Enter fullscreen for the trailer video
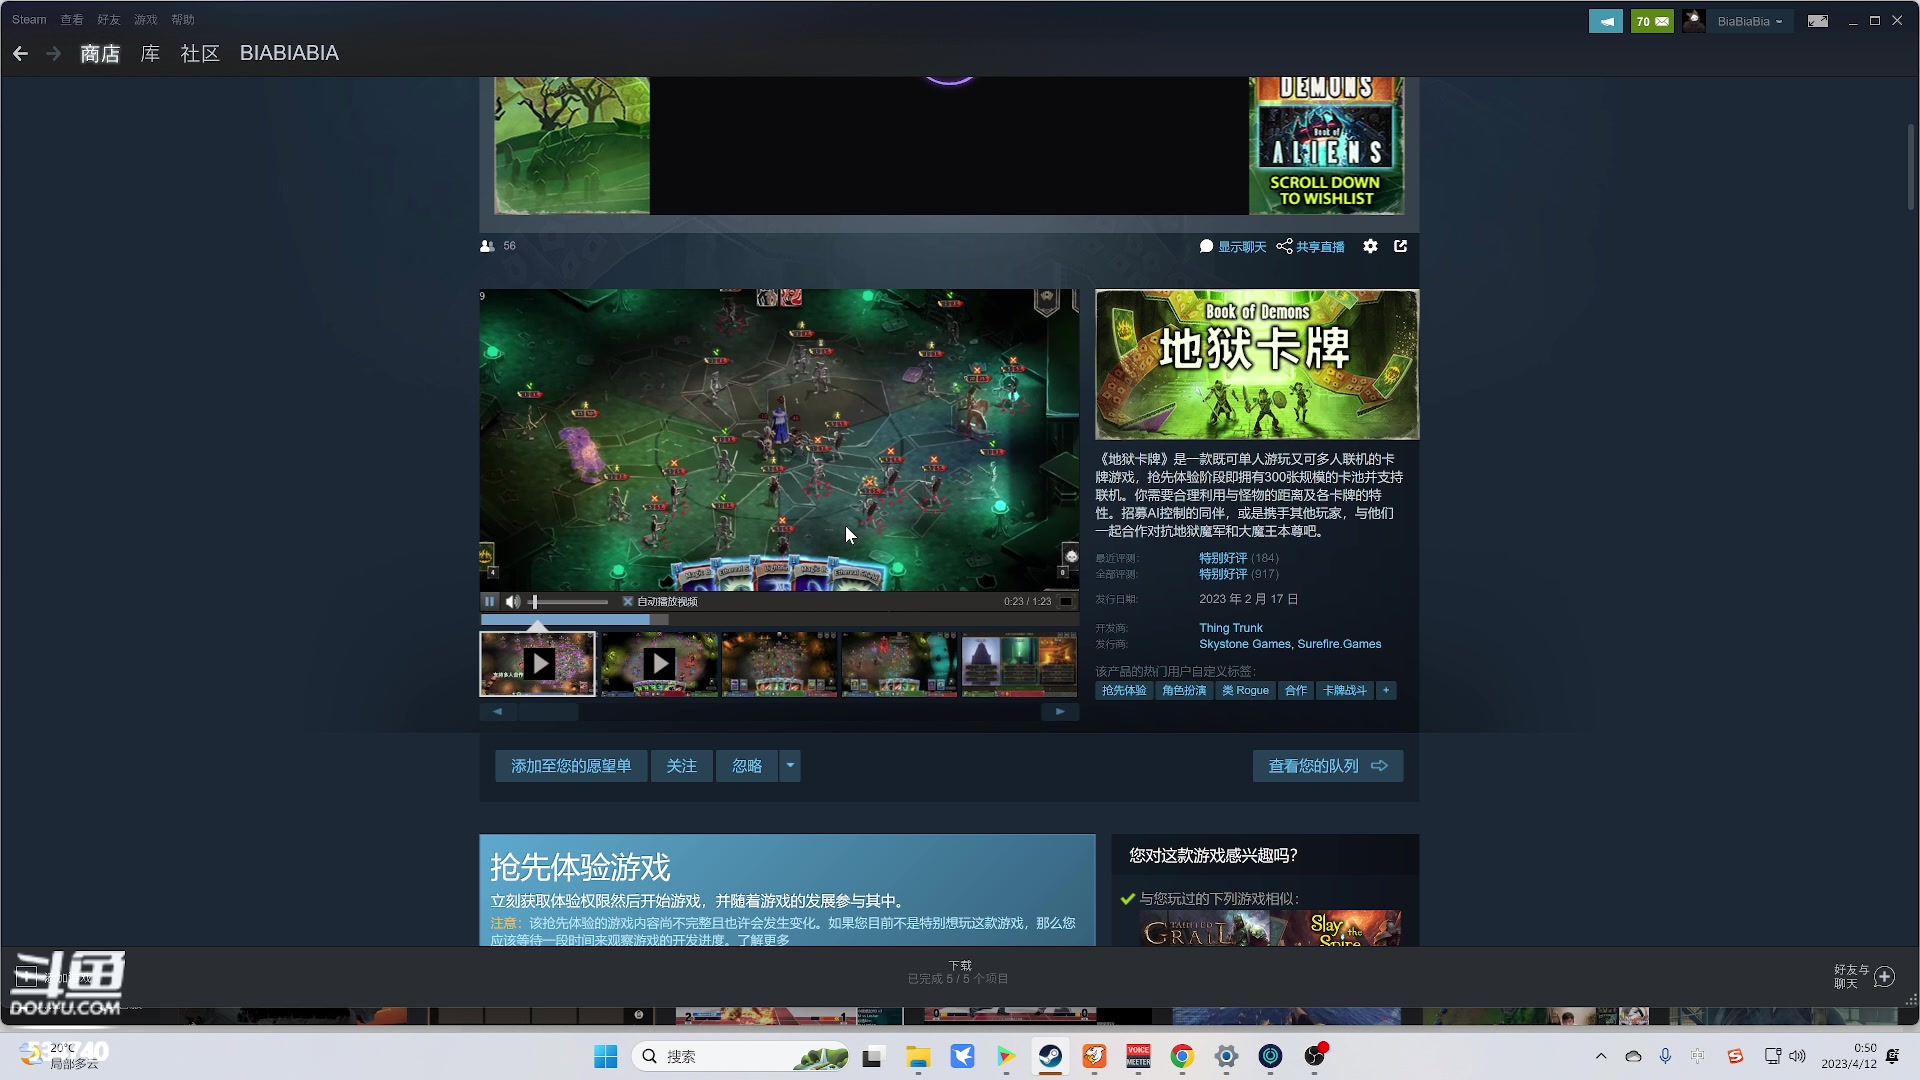This screenshot has height=1080, width=1920. 1066,602
